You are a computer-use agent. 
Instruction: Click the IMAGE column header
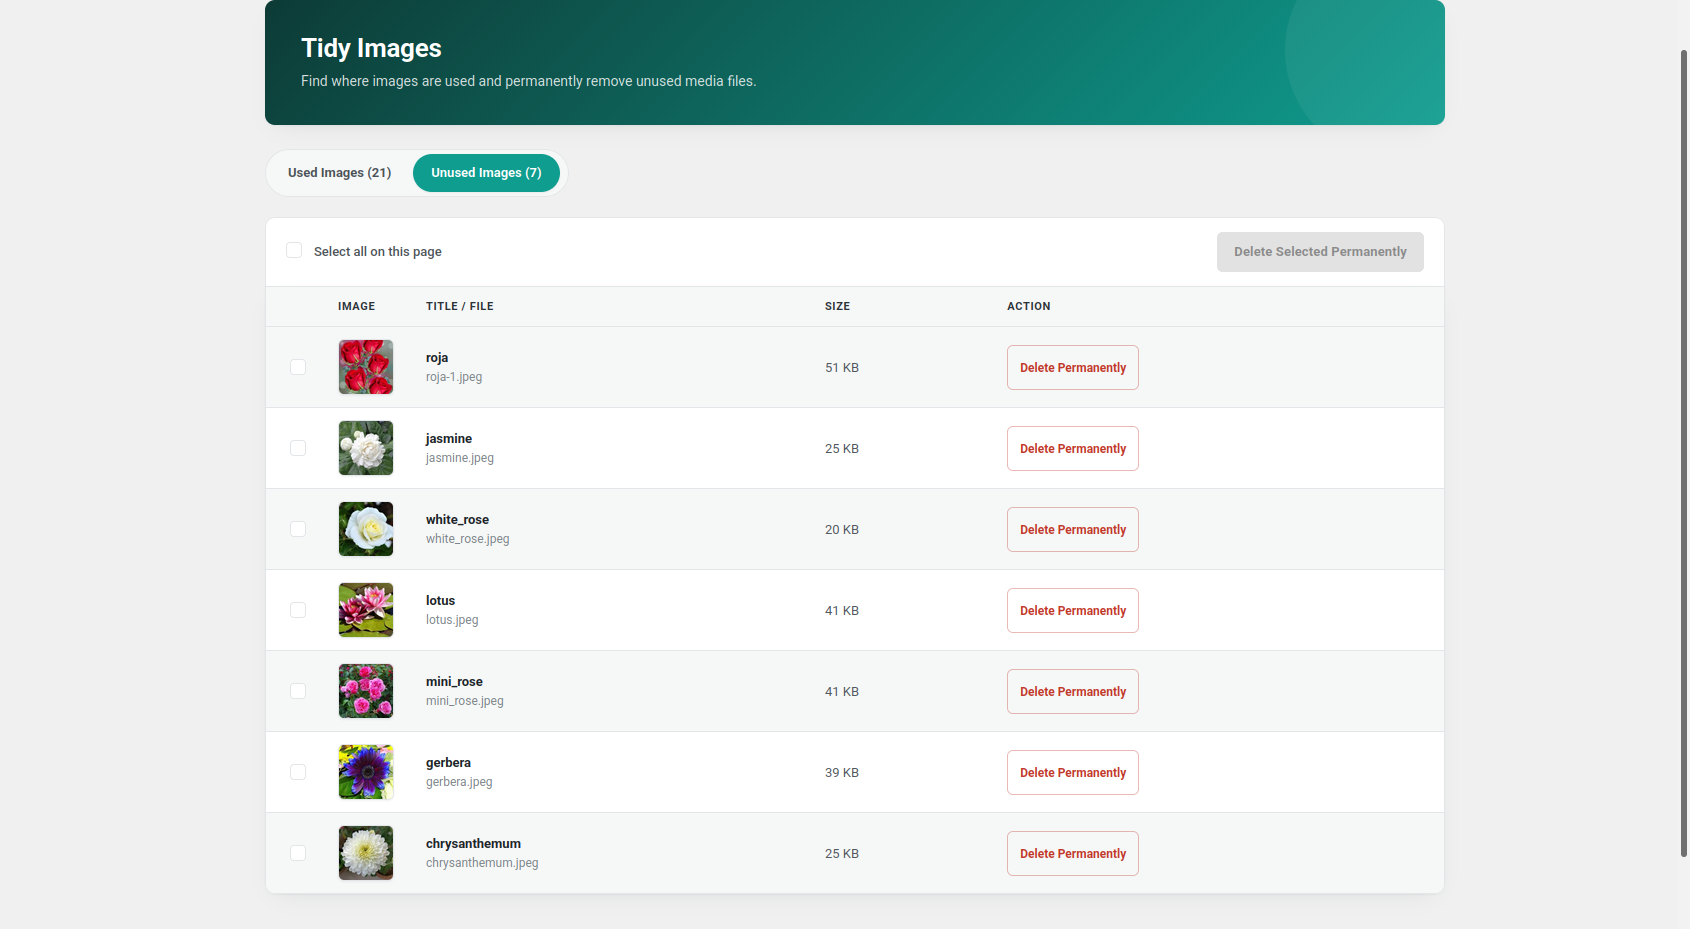pos(356,306)
